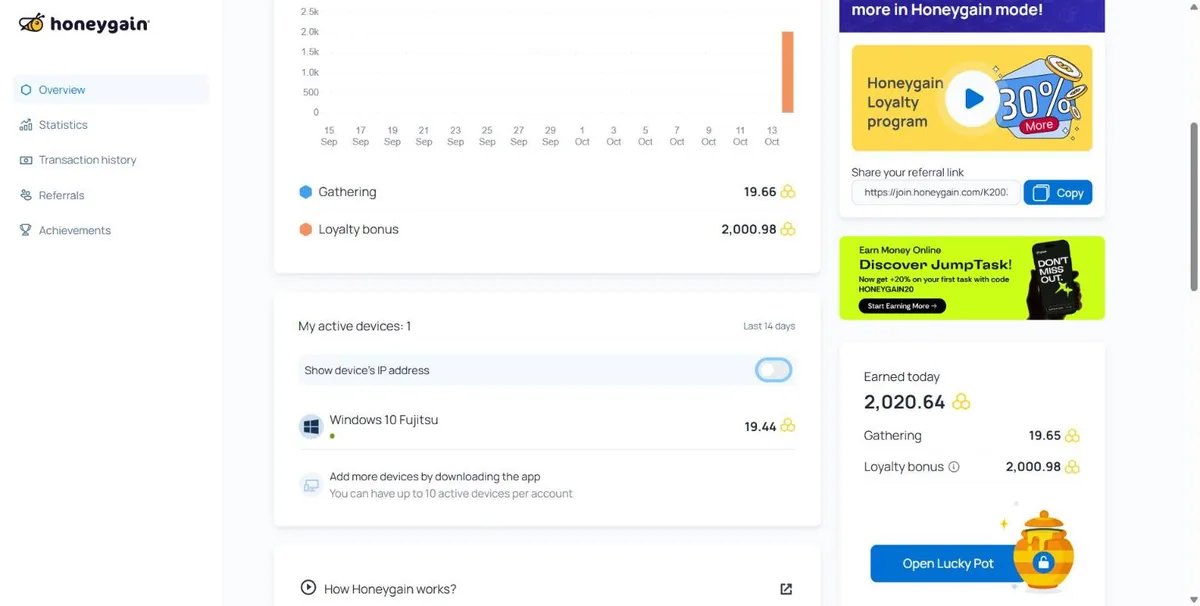Select the Windows 10 Fujitsu device icon
Screen dimensions: 1200x606
pos(311,427)
